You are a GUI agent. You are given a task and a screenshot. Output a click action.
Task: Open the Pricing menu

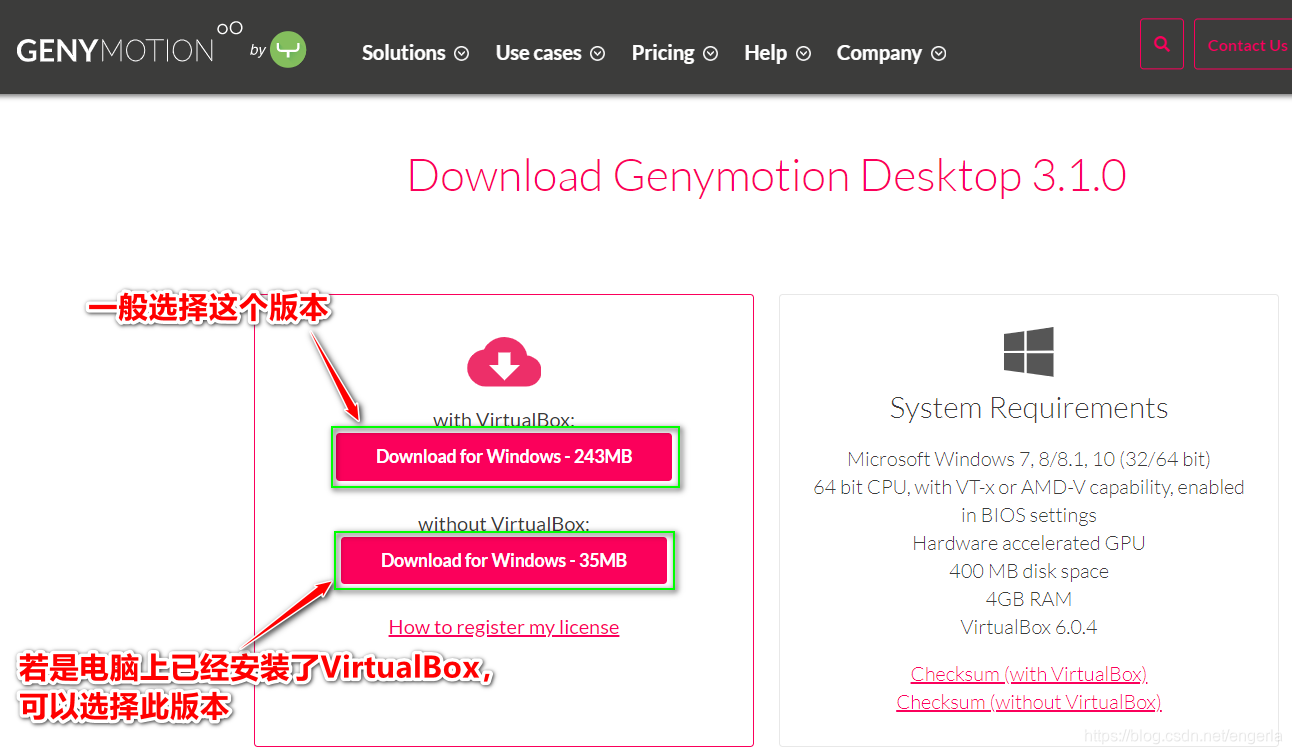coord(674,53)
